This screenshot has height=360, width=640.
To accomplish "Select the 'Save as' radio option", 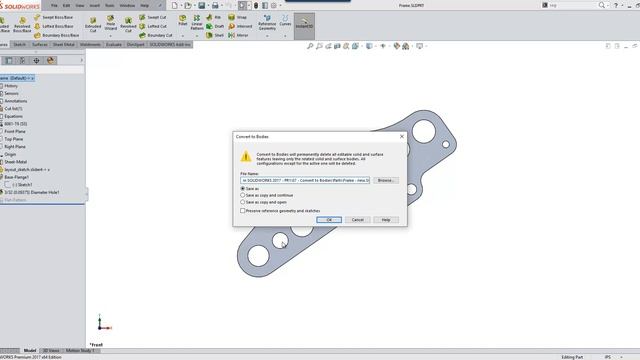I will click(x=249, y=189).
